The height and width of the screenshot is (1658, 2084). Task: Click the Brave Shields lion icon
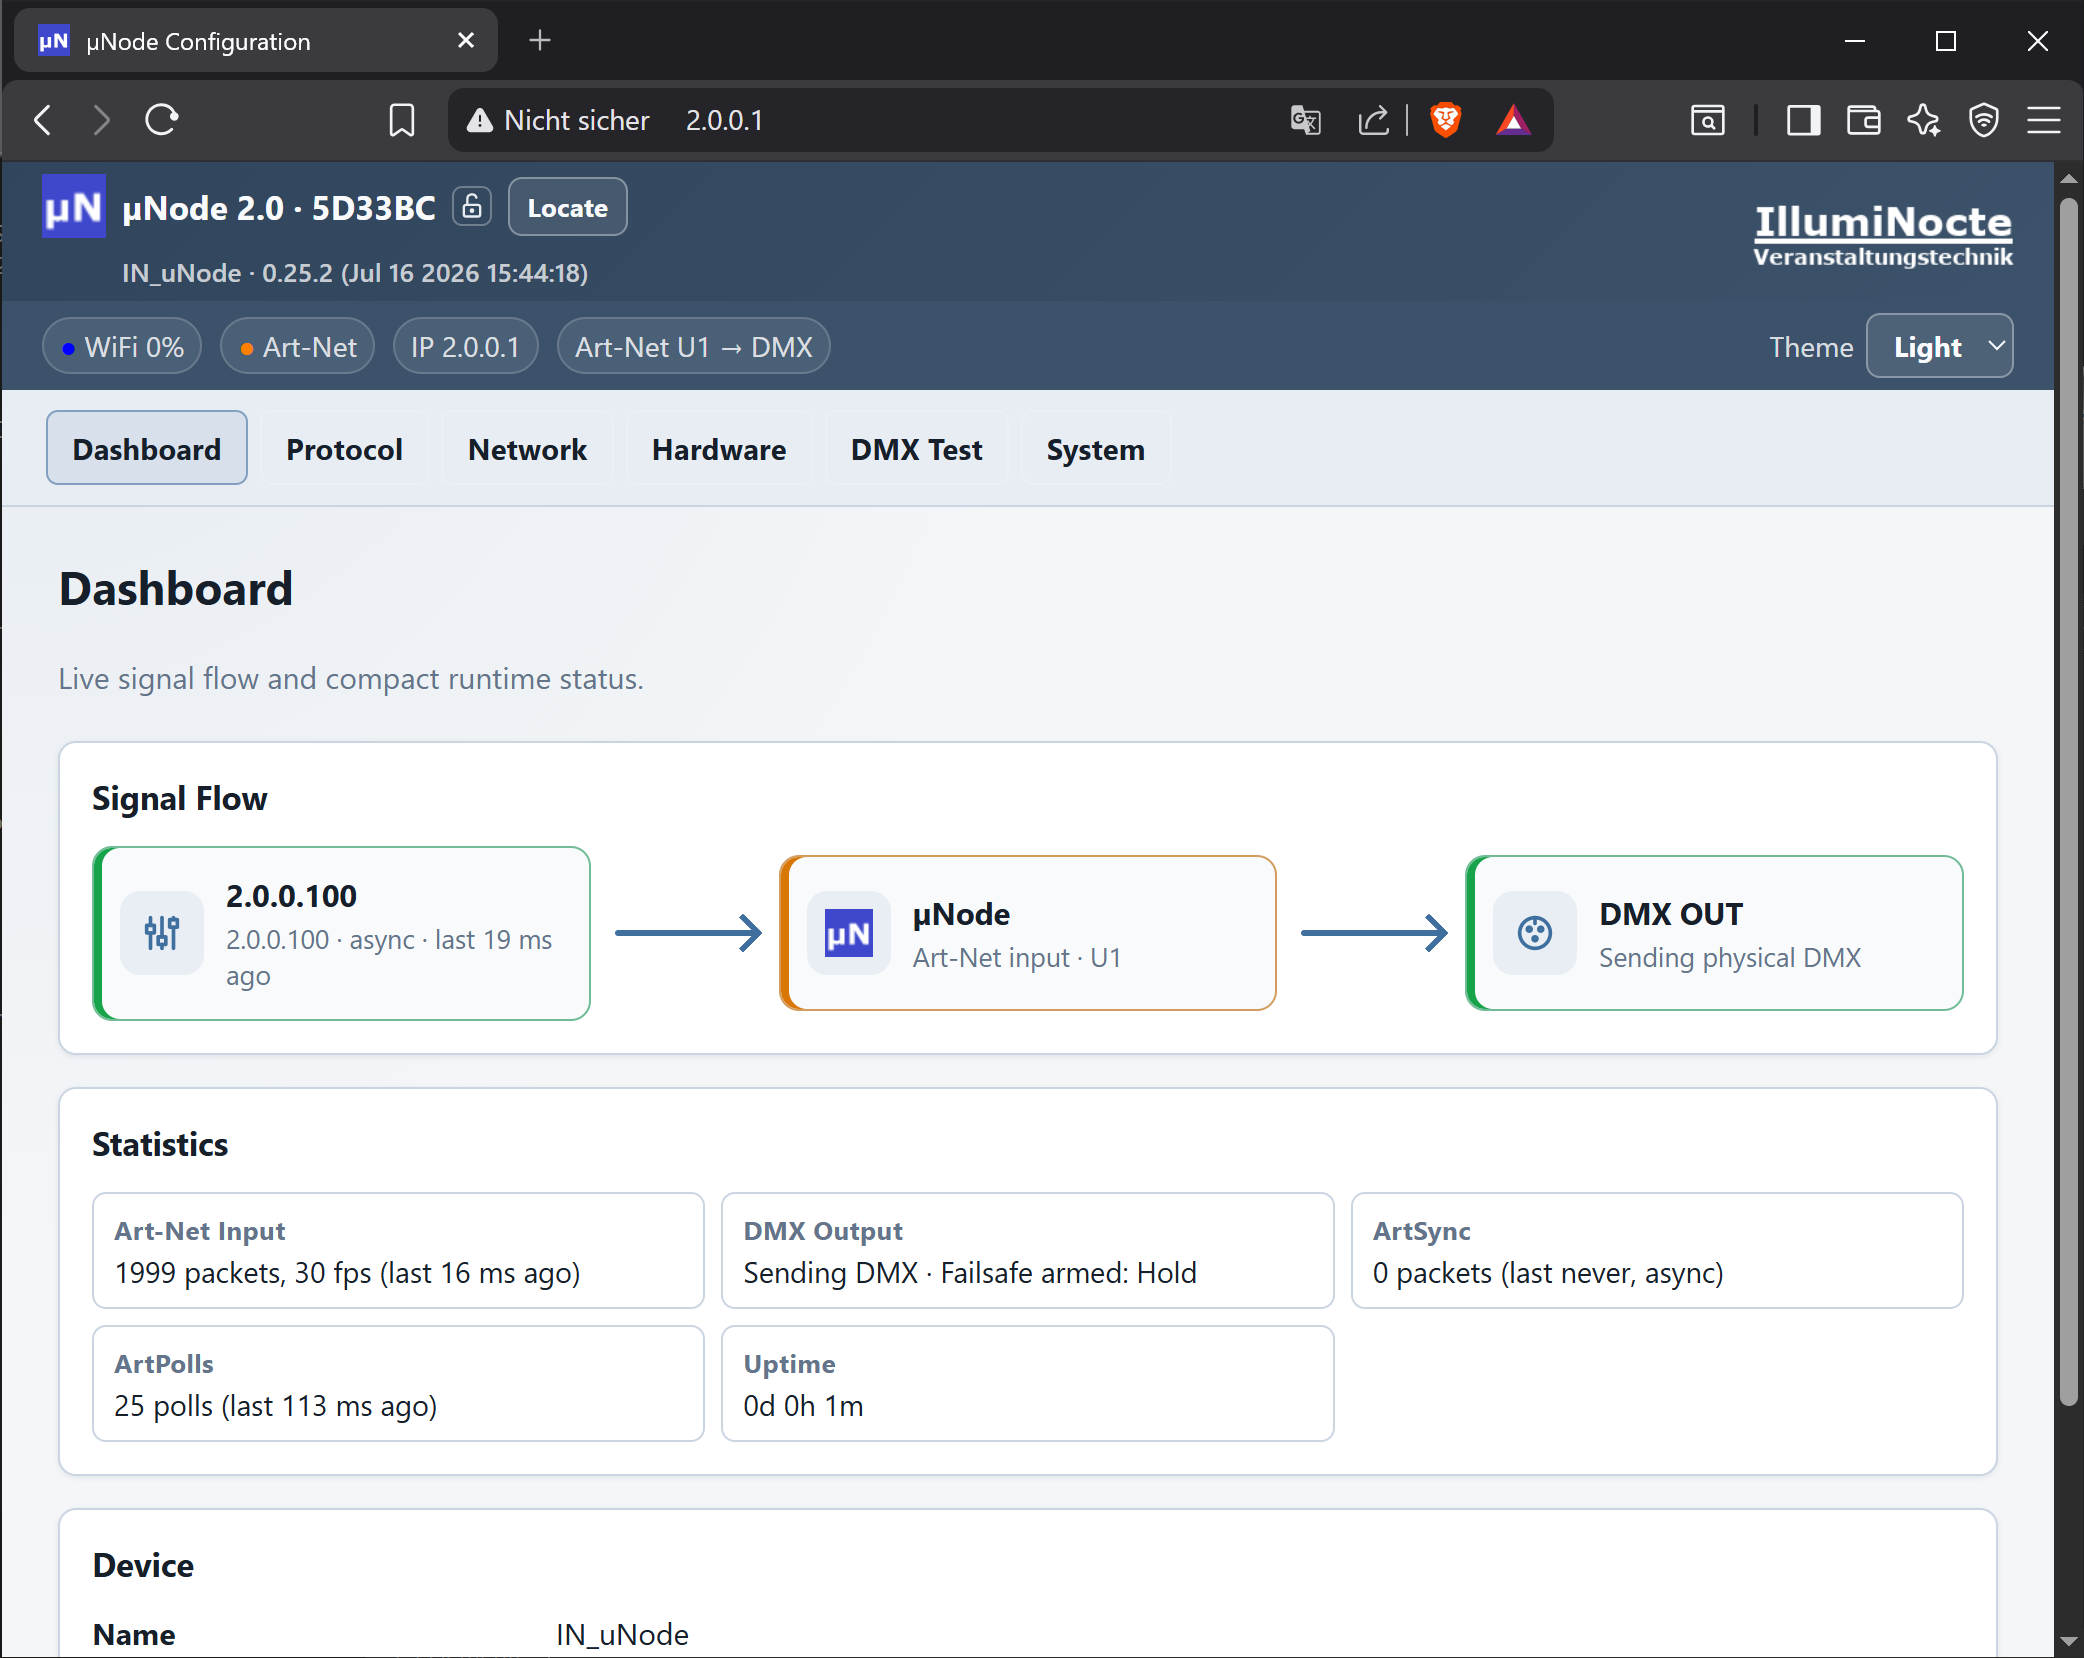pyautogui.click(x=1445, y=120)
